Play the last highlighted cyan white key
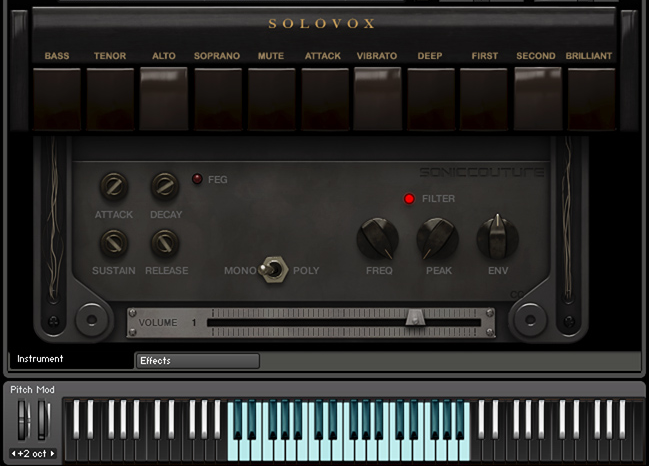The width and height of the screenshot is (649, 466). click(x=464, y=451)
